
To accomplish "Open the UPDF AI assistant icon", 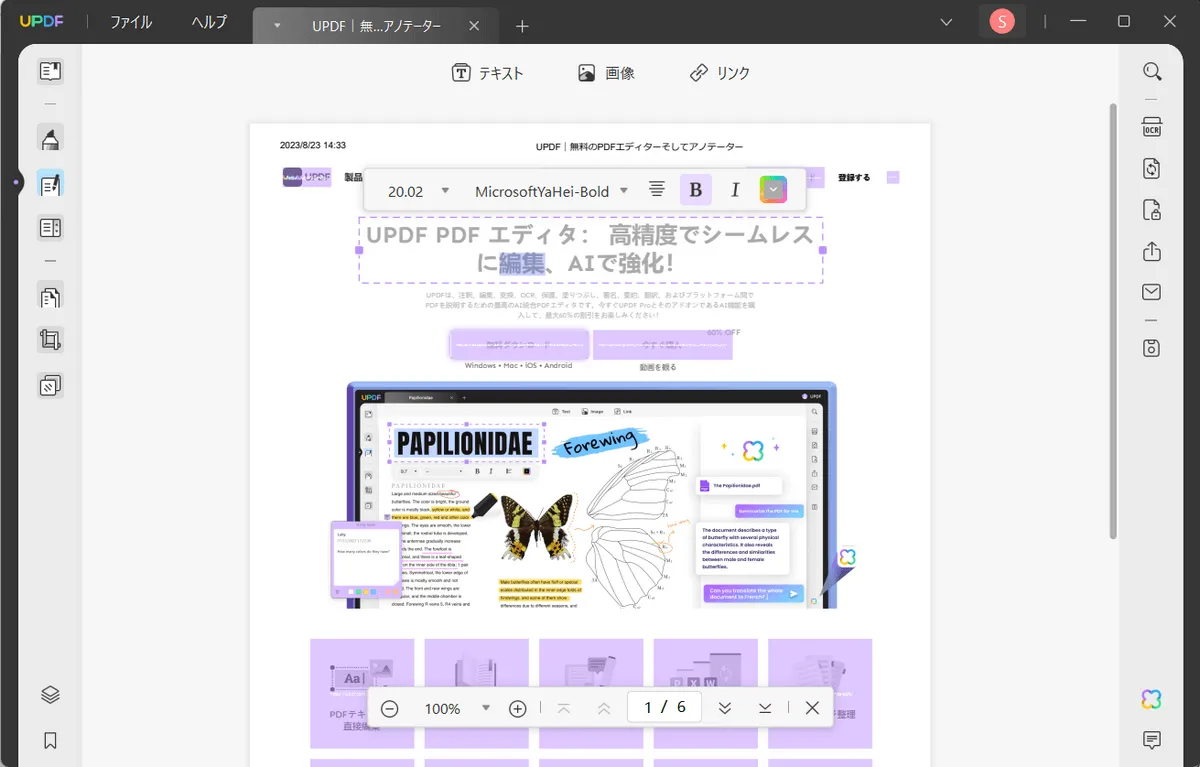I will coord(1152,700).
